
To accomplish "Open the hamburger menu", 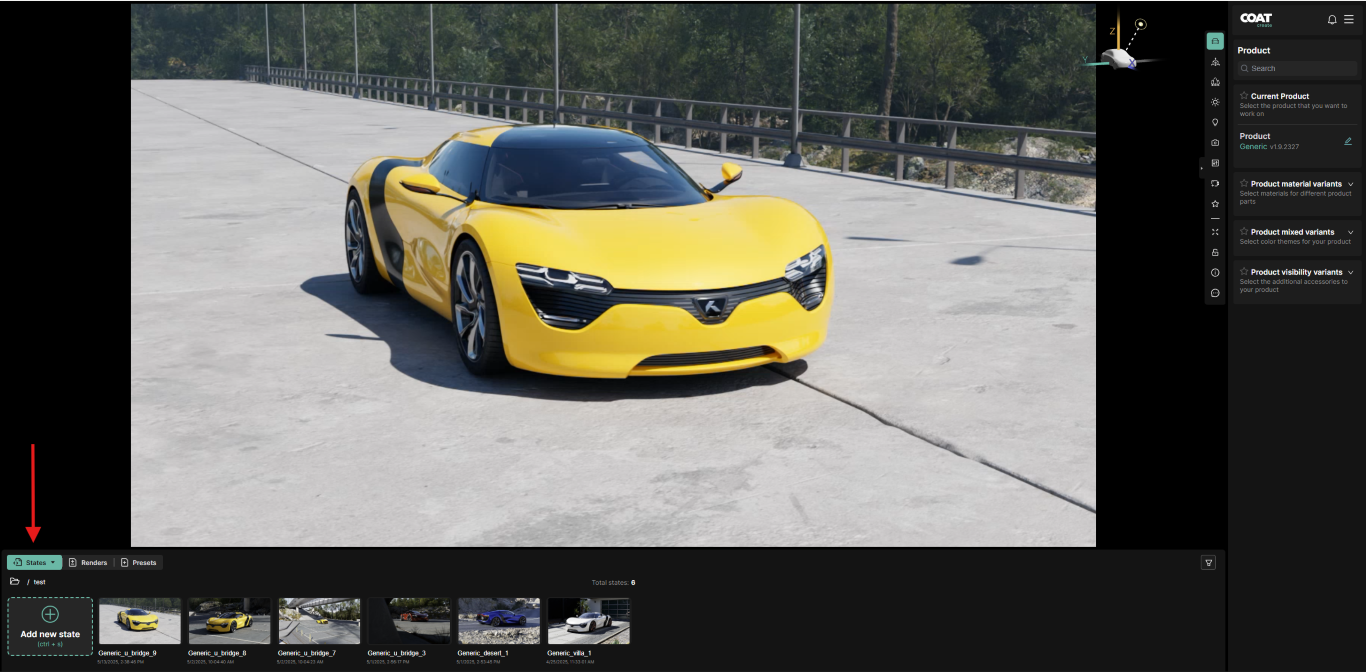I will (x=1348, y=19).
